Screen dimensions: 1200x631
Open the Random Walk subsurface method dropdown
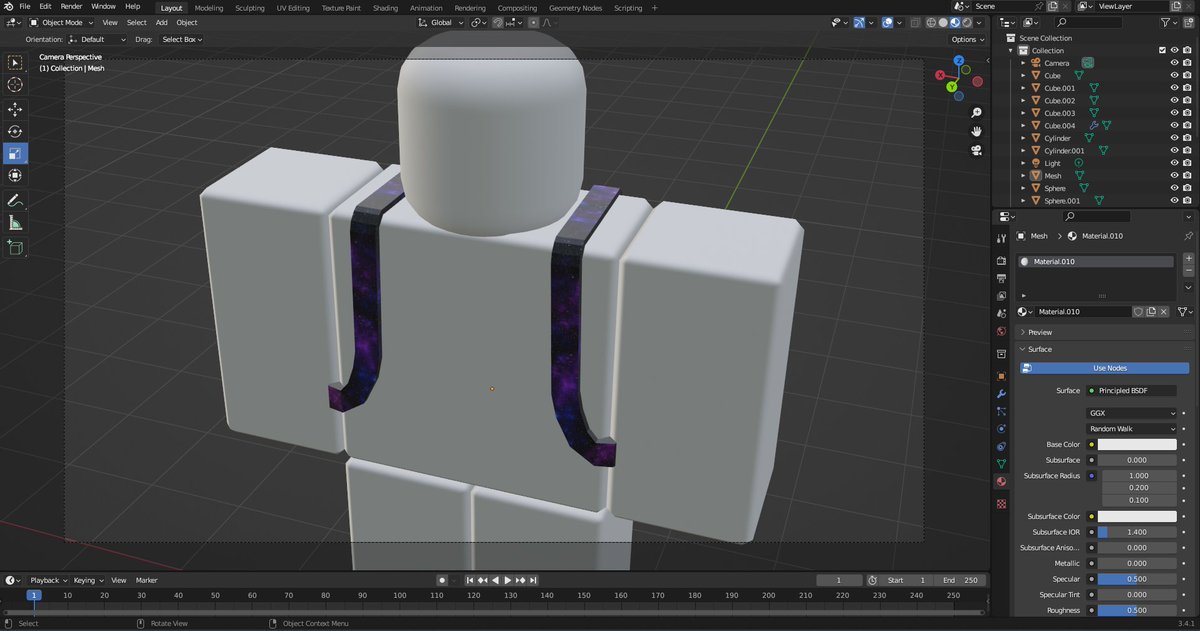tap(1132, 429)
